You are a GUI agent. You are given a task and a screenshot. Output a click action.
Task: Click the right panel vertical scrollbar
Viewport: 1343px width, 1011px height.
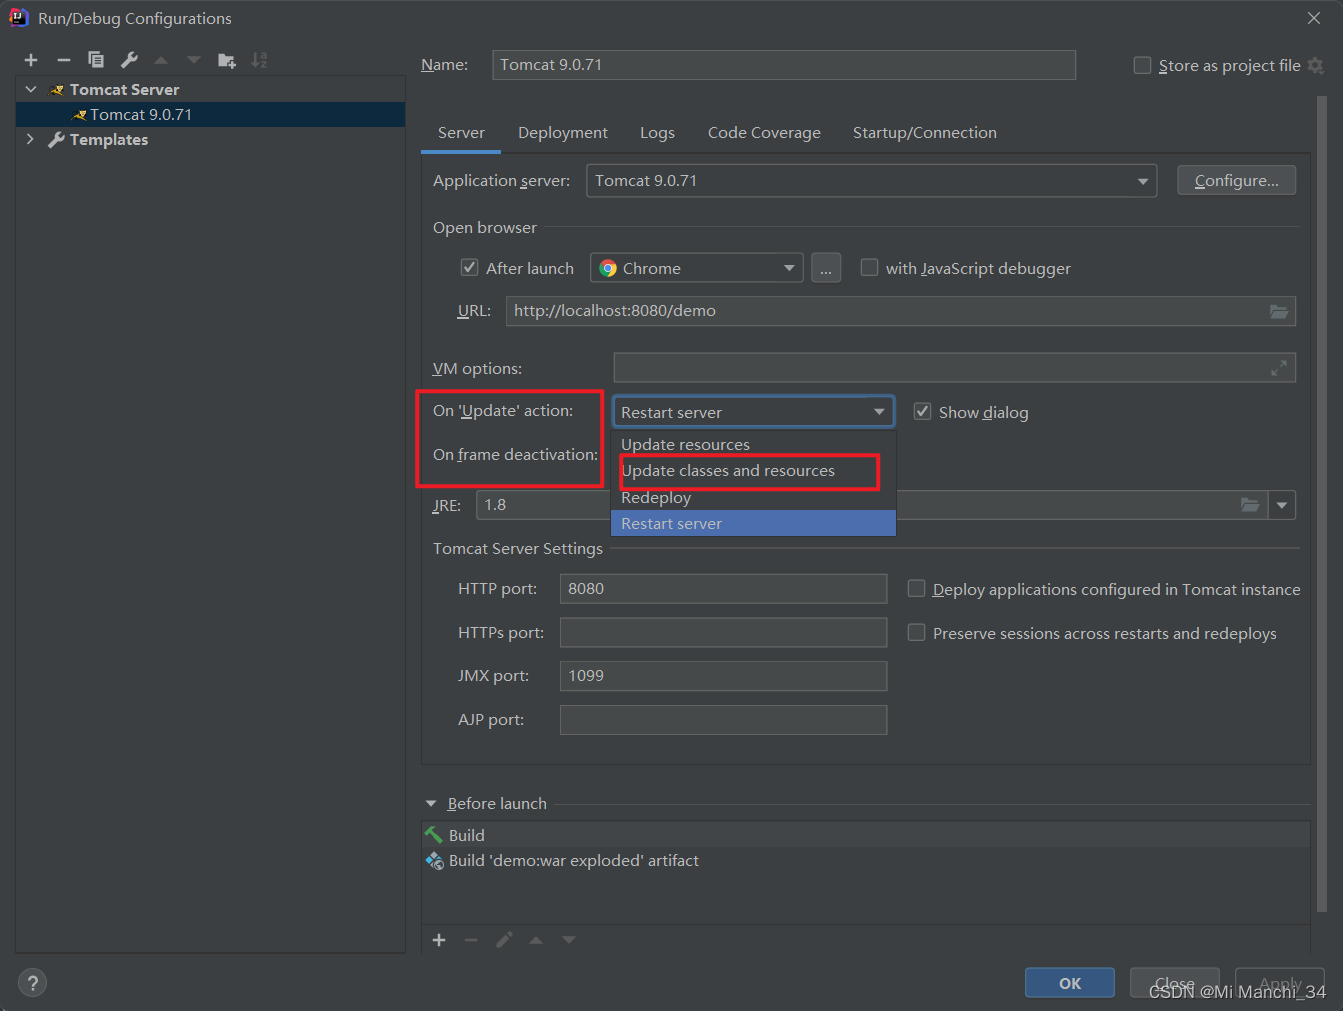pos(1322,505)
